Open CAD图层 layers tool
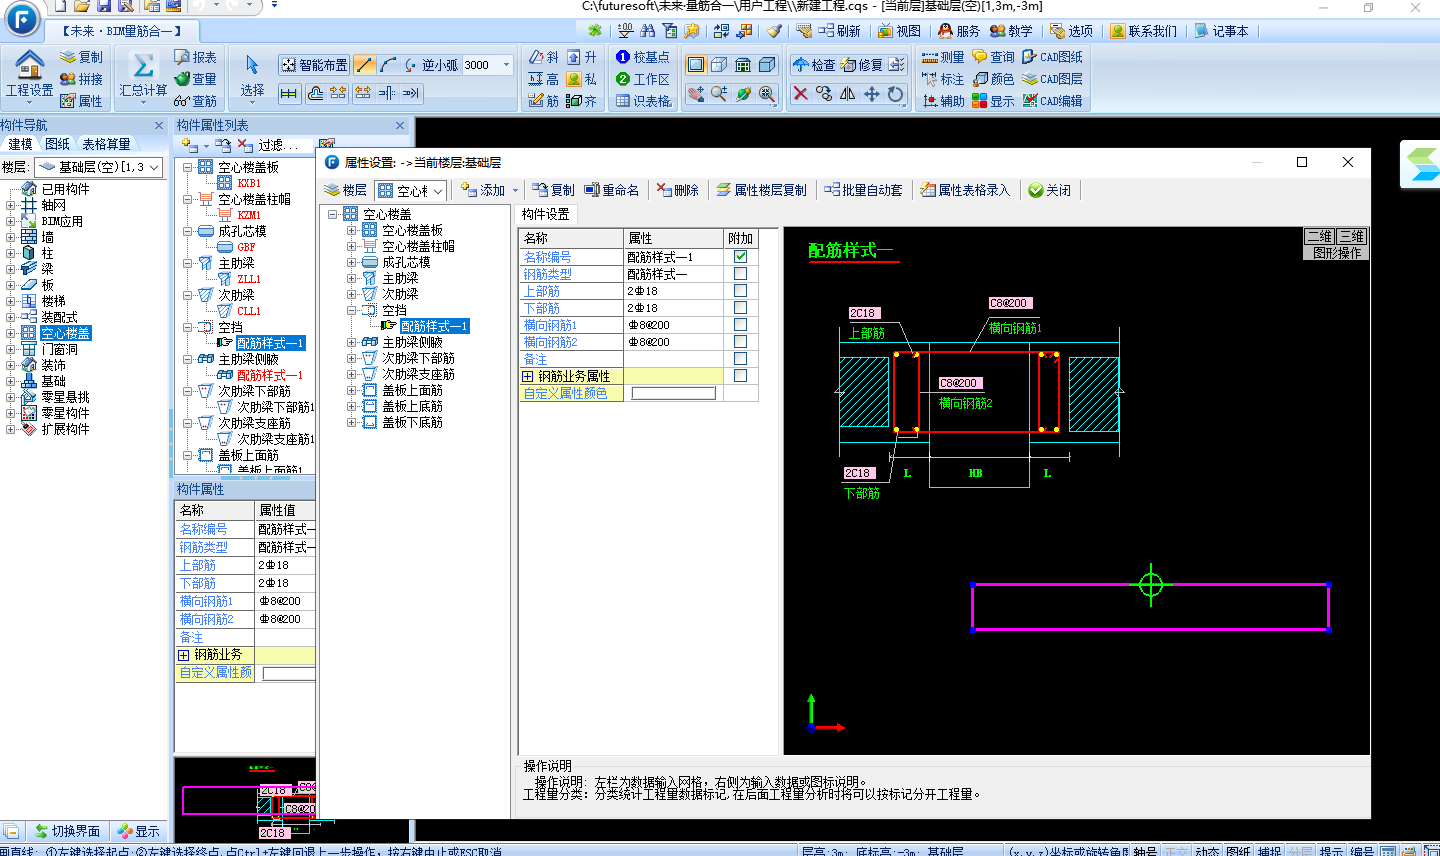The width and height of the screenshot is (1440, 856). pos(1052,79)
